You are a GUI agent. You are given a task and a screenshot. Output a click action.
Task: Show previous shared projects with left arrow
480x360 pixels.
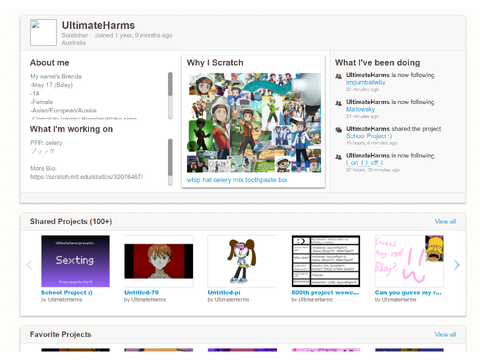(29, 265)
